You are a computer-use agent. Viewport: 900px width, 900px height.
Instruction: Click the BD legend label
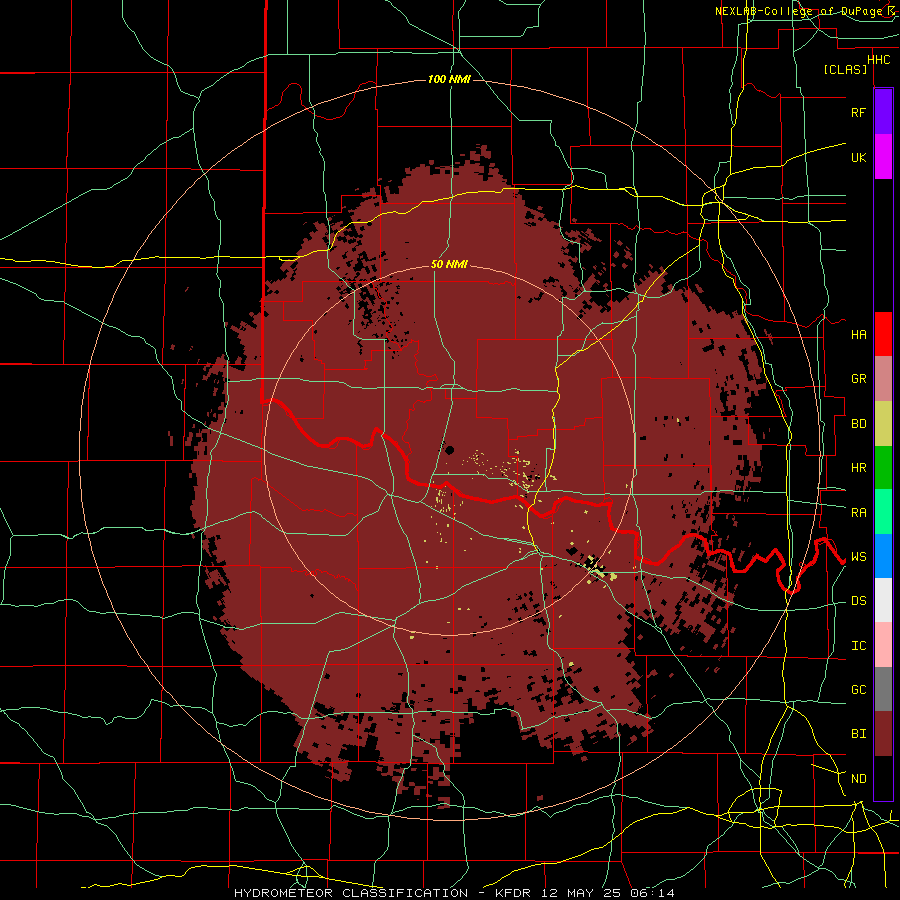[858, 424]
